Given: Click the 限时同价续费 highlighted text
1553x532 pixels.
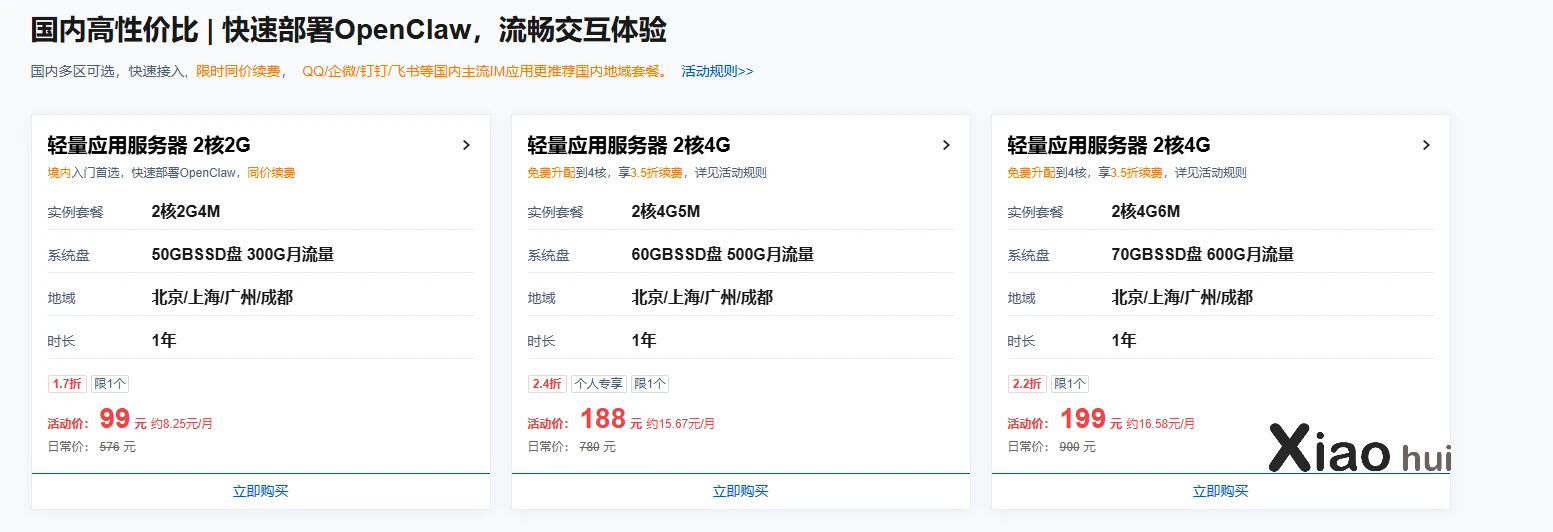Looking at the screenshot, I should (x=238, y=72).
